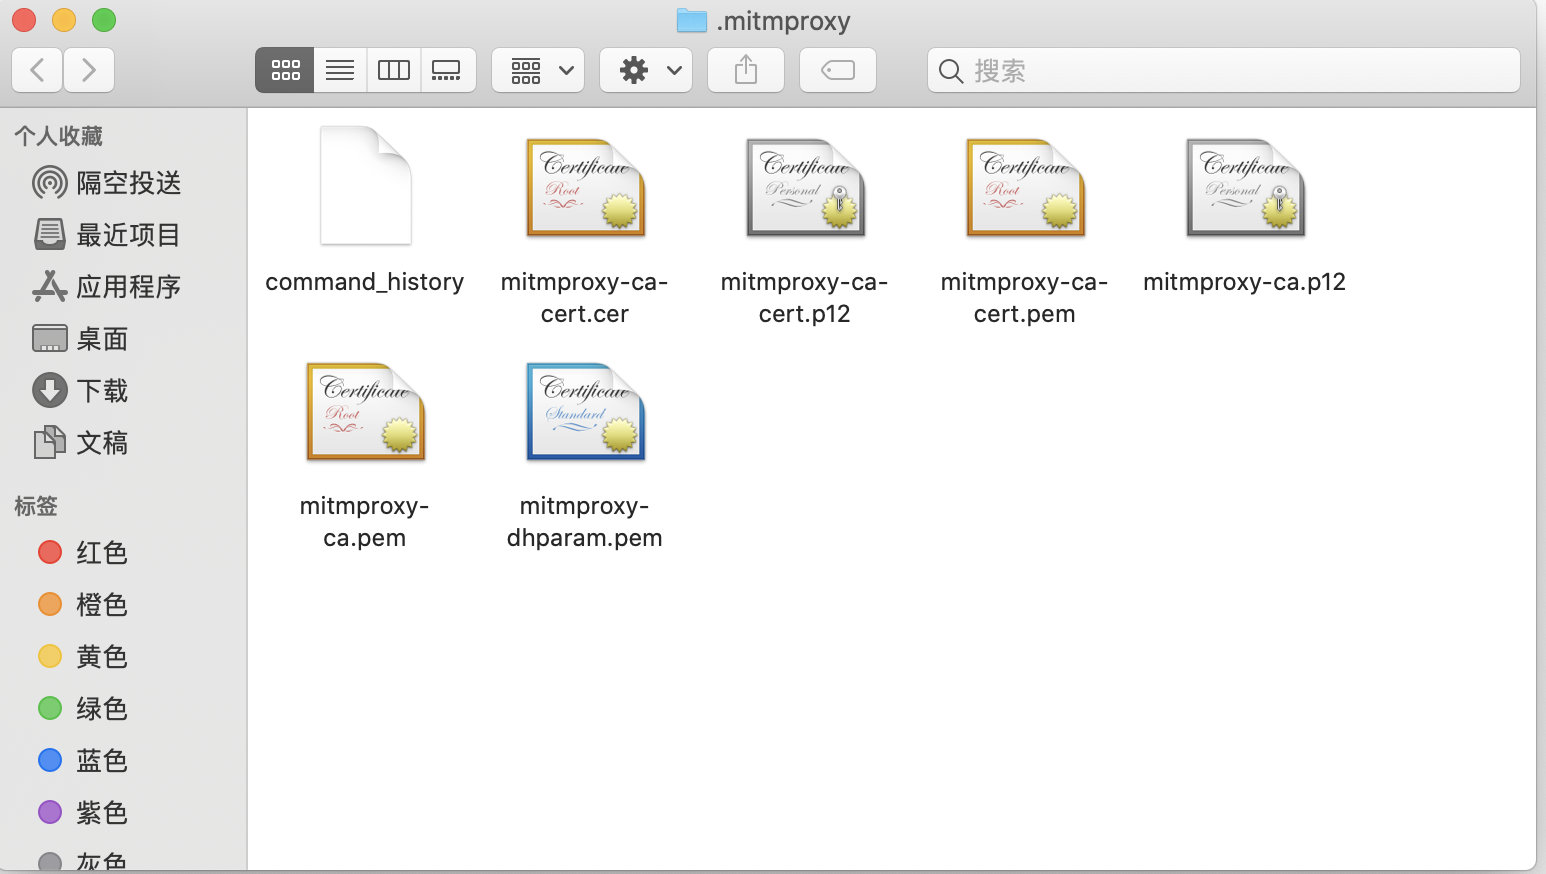1546x874 pixels.
Task: Switch to gallery view
Action: click(x=447, y=70)
